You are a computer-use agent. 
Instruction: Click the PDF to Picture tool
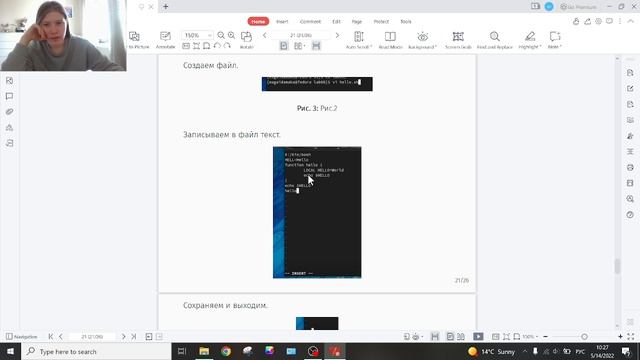(x=136, y=40)
